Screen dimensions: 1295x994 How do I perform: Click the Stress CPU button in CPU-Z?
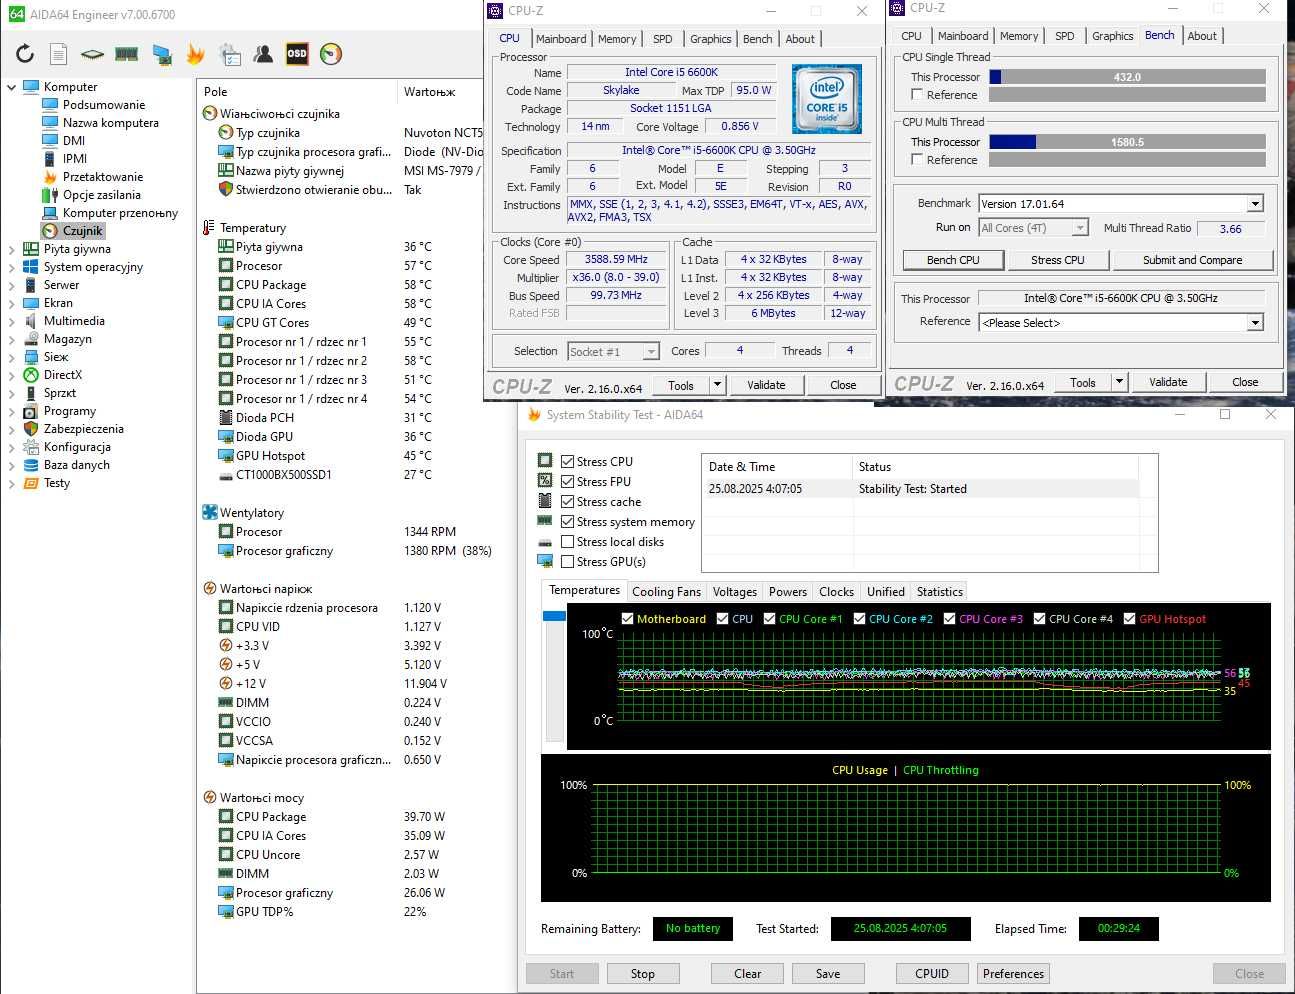point(1058,260)
